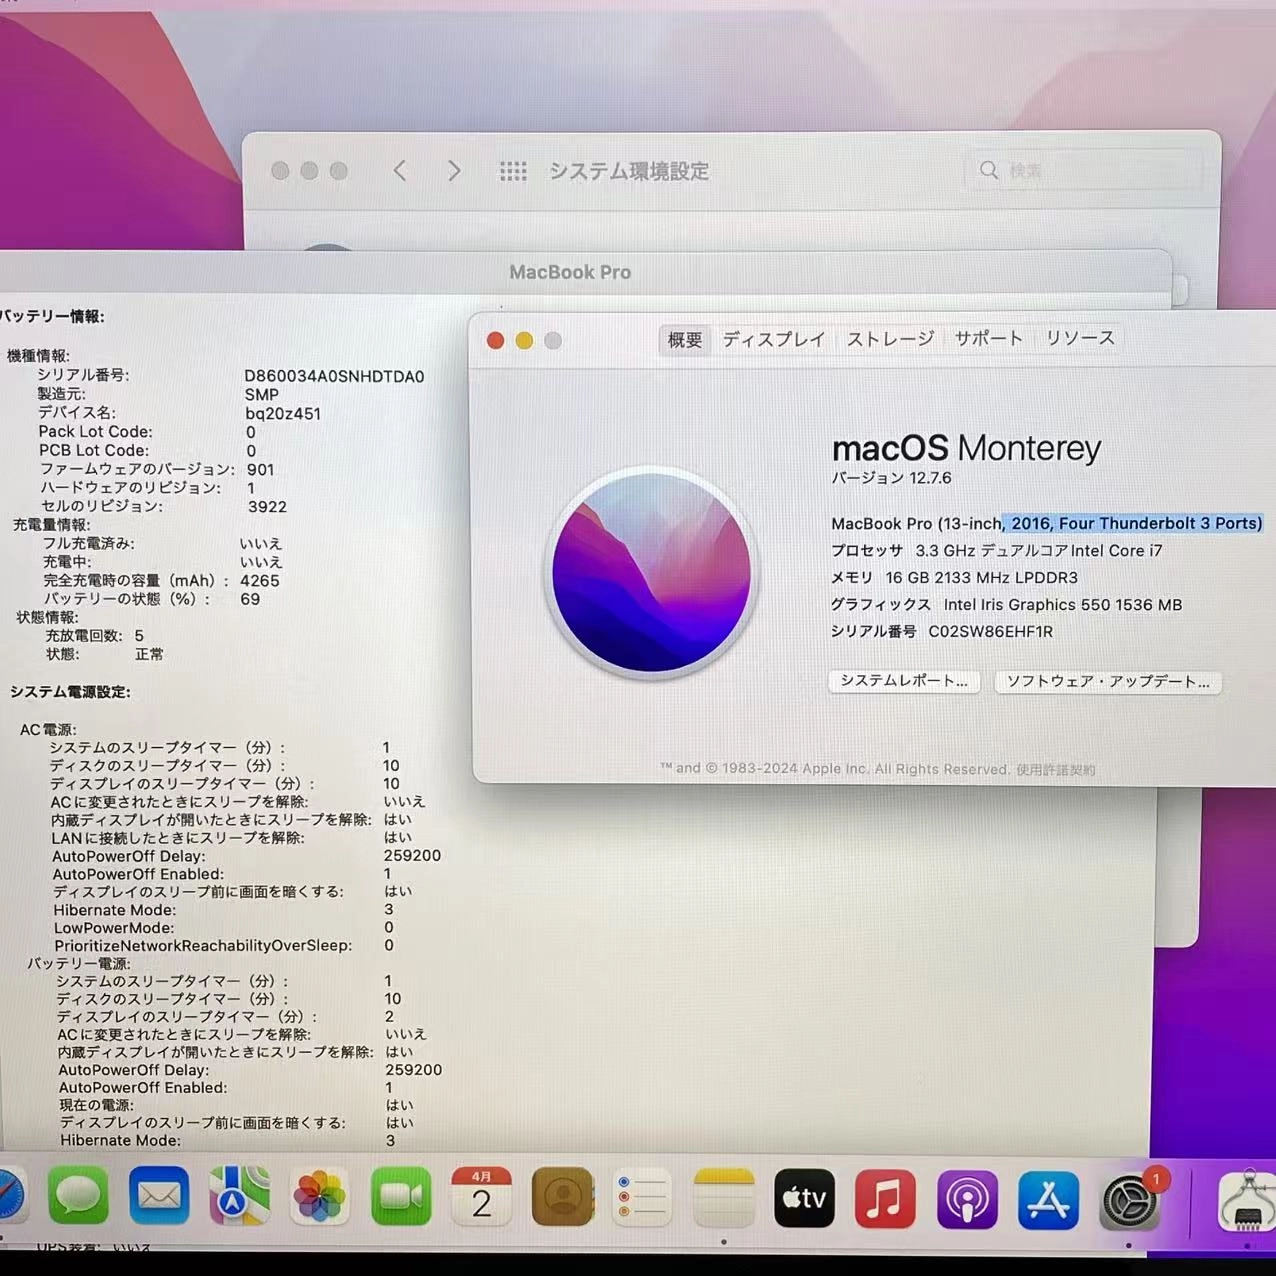Click the search field in システム環境設定
Image resolution: width=1276 pixels, height=1276 pixels.
[x=1085, y=171]
